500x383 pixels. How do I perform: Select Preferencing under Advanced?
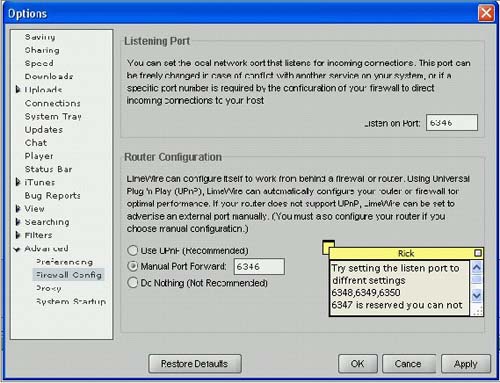64,262
